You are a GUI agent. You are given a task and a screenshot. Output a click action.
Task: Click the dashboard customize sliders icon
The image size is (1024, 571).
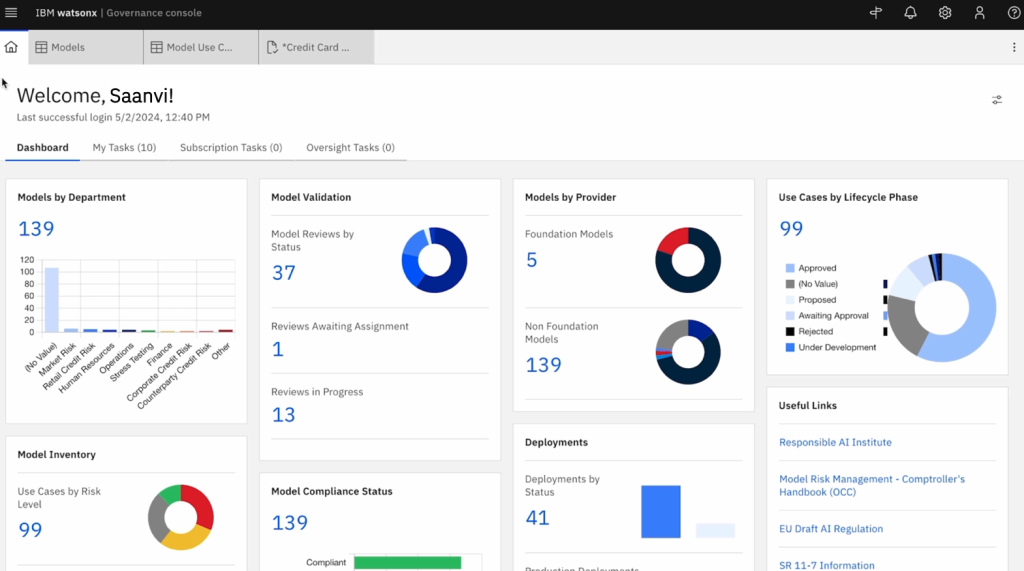[x=997, y=100]
